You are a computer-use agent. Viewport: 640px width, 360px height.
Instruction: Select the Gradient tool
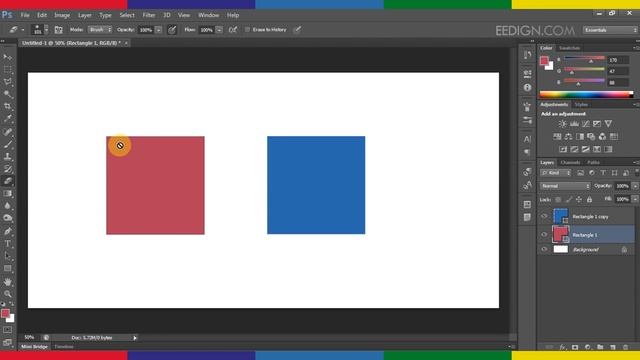point(8,193)
